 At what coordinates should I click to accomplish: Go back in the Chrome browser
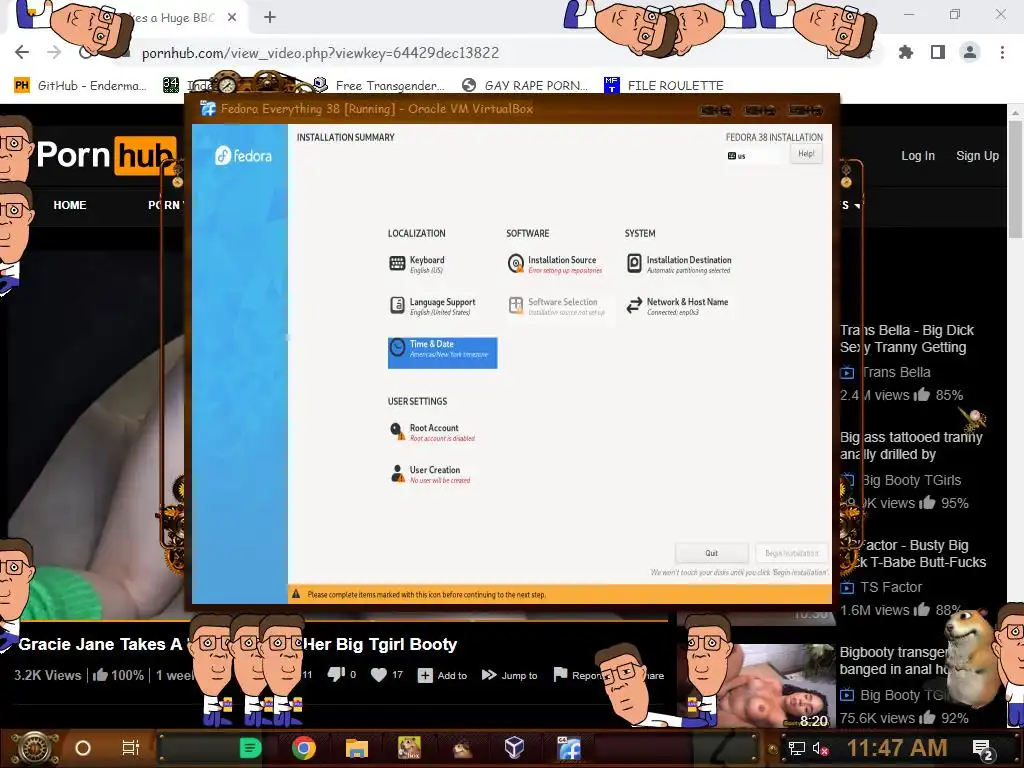tap(22, 52)
